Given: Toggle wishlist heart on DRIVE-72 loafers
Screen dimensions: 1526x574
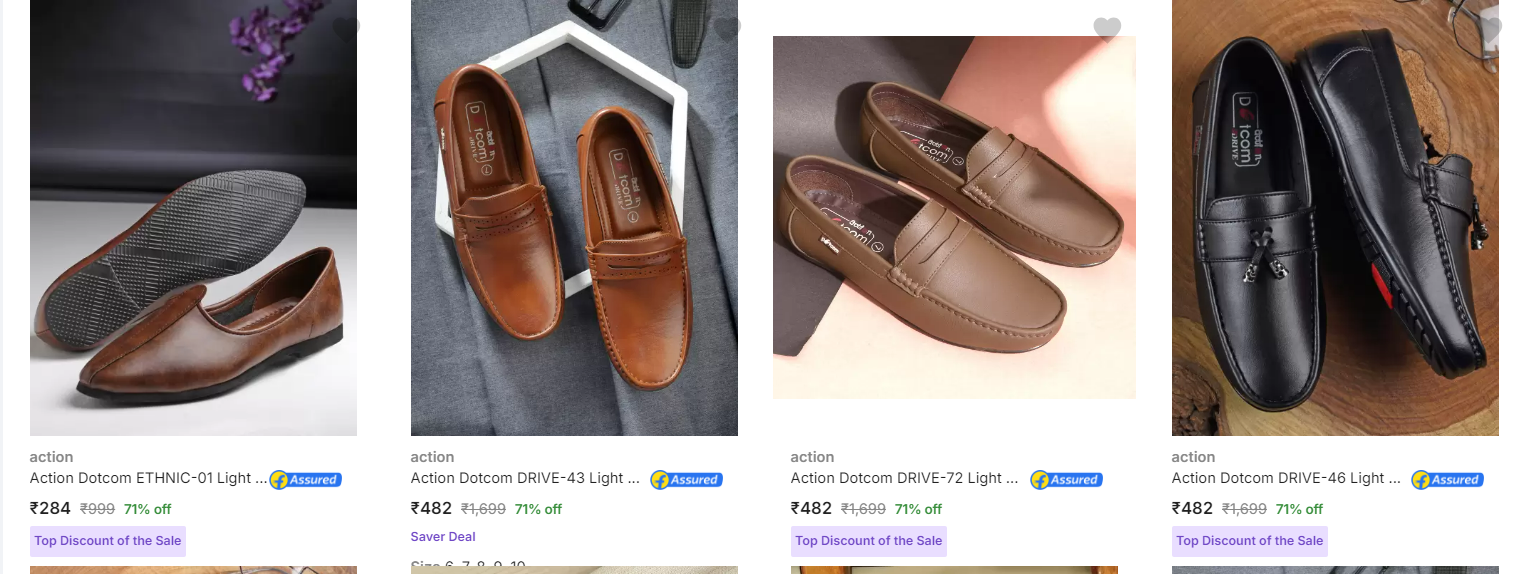Looking at the screenshot, I should click(x=1107, y=29).
